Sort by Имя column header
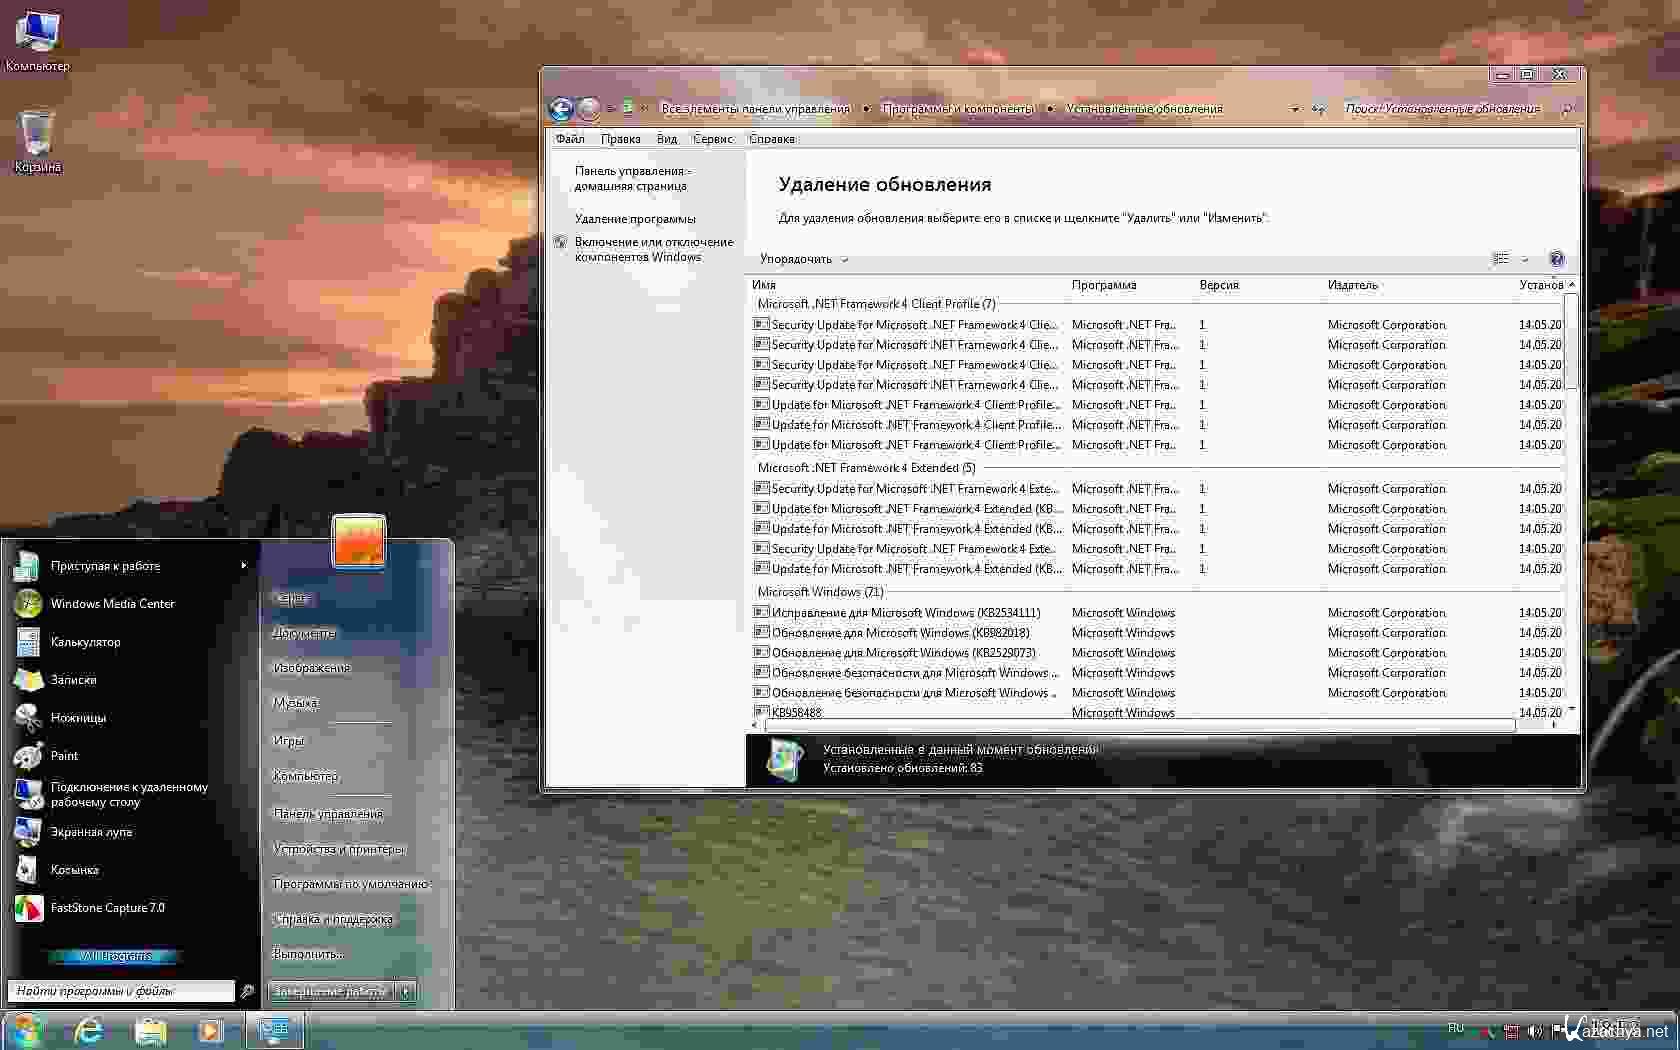This screenshot has height=1050, width=1680. (x=763, y=285)
